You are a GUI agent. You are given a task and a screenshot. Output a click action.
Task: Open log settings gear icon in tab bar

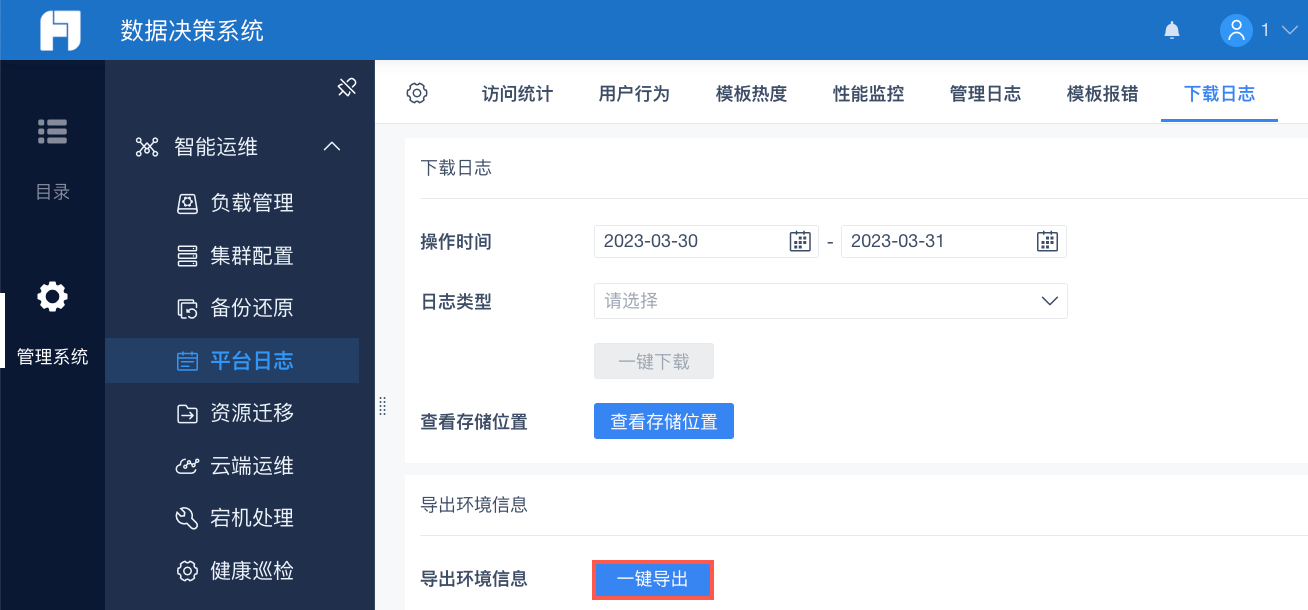[x=417, y=93]
